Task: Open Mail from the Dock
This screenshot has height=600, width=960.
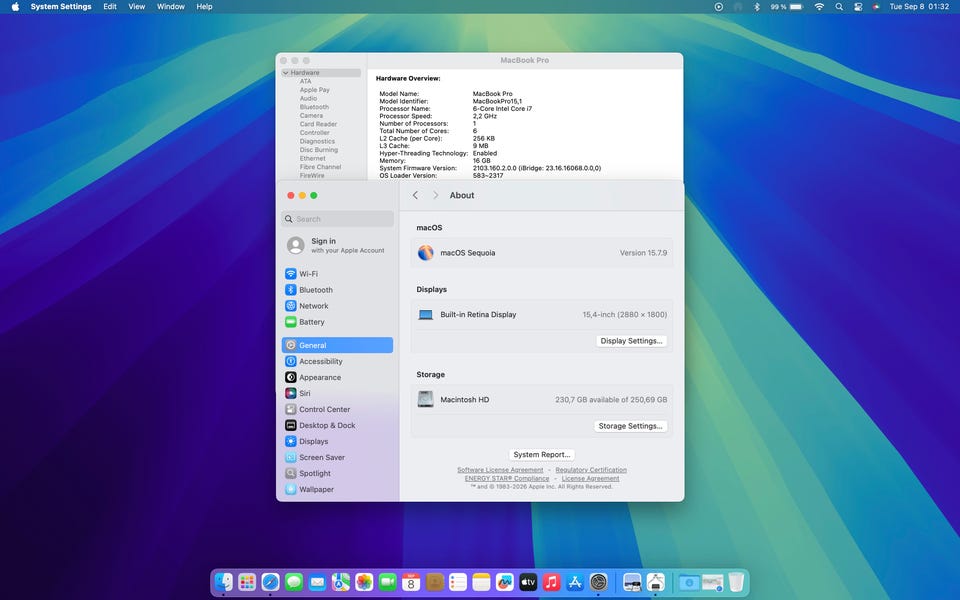Action: [x=317, y=582]
